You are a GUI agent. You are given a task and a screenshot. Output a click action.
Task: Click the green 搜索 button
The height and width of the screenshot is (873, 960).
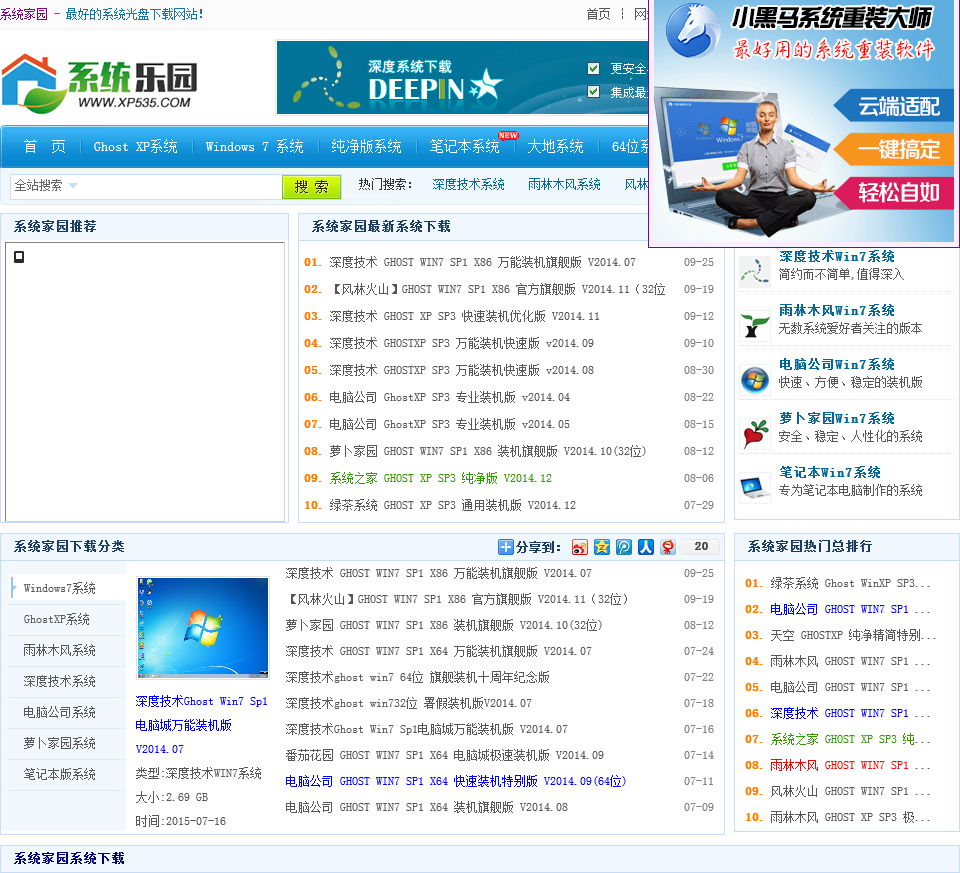pyautogui.click(x=311, y=187)
